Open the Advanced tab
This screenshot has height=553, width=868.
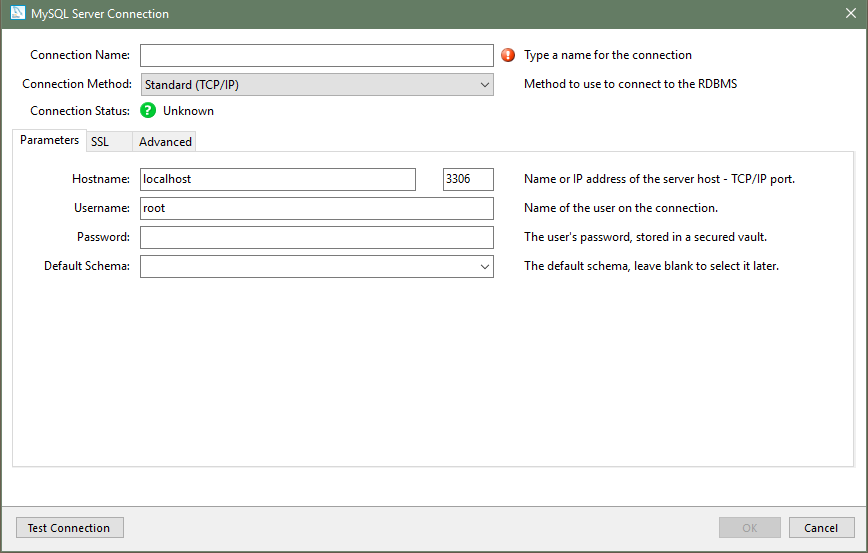pyautogui.click(x=165, y=142)
